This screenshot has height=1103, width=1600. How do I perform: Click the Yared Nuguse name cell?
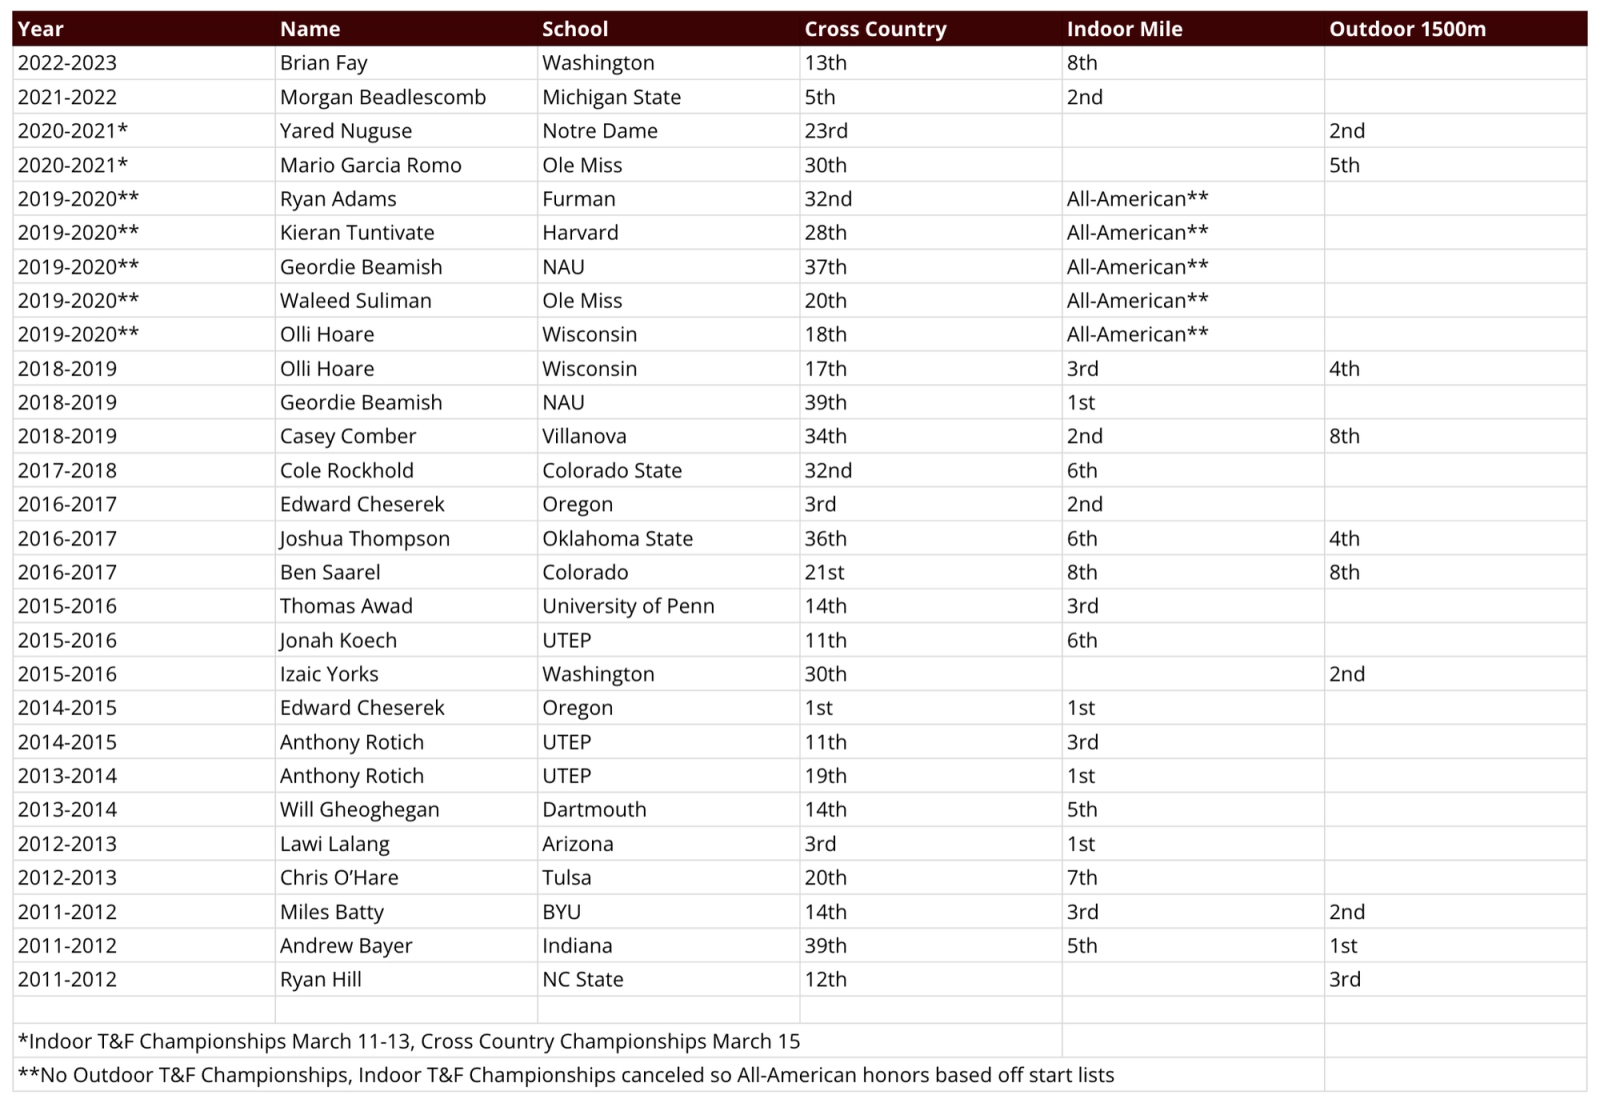point(406,131)
